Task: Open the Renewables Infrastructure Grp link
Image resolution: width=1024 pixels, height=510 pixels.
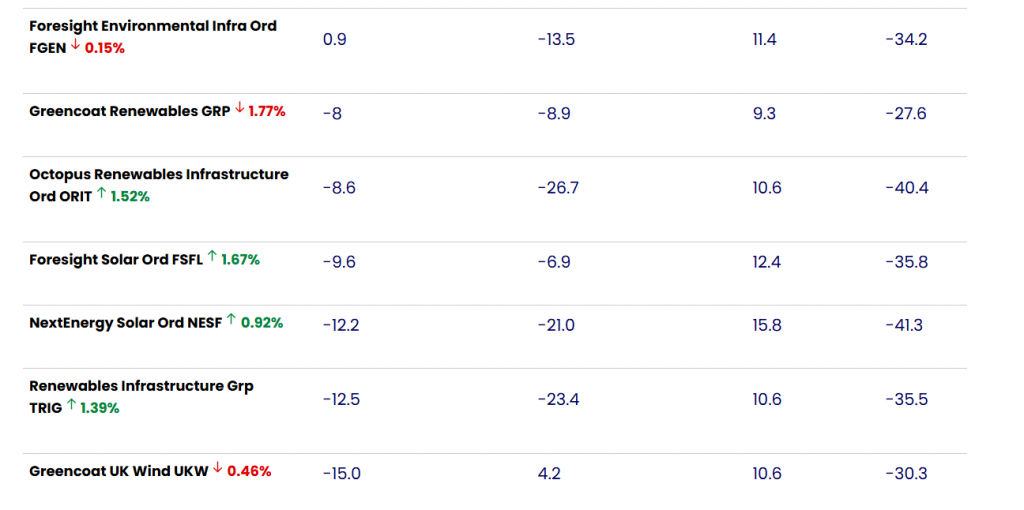Action: point(141,386)
